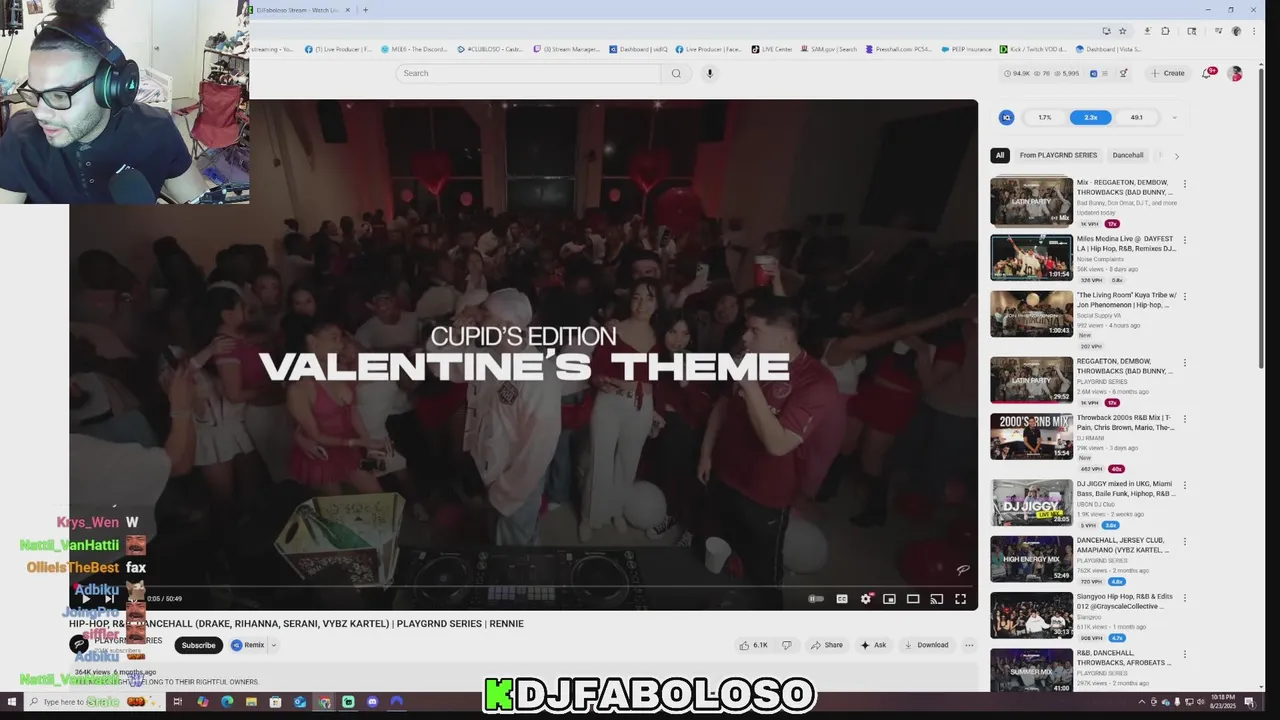
Task: Cast the video using the cast icon
Action: 937,599
